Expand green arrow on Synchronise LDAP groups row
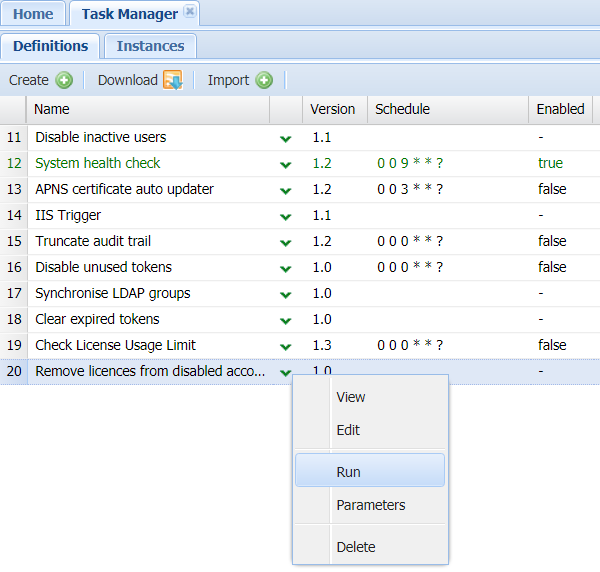The width and height of the screenshot is (600, 572). point(286,294)
